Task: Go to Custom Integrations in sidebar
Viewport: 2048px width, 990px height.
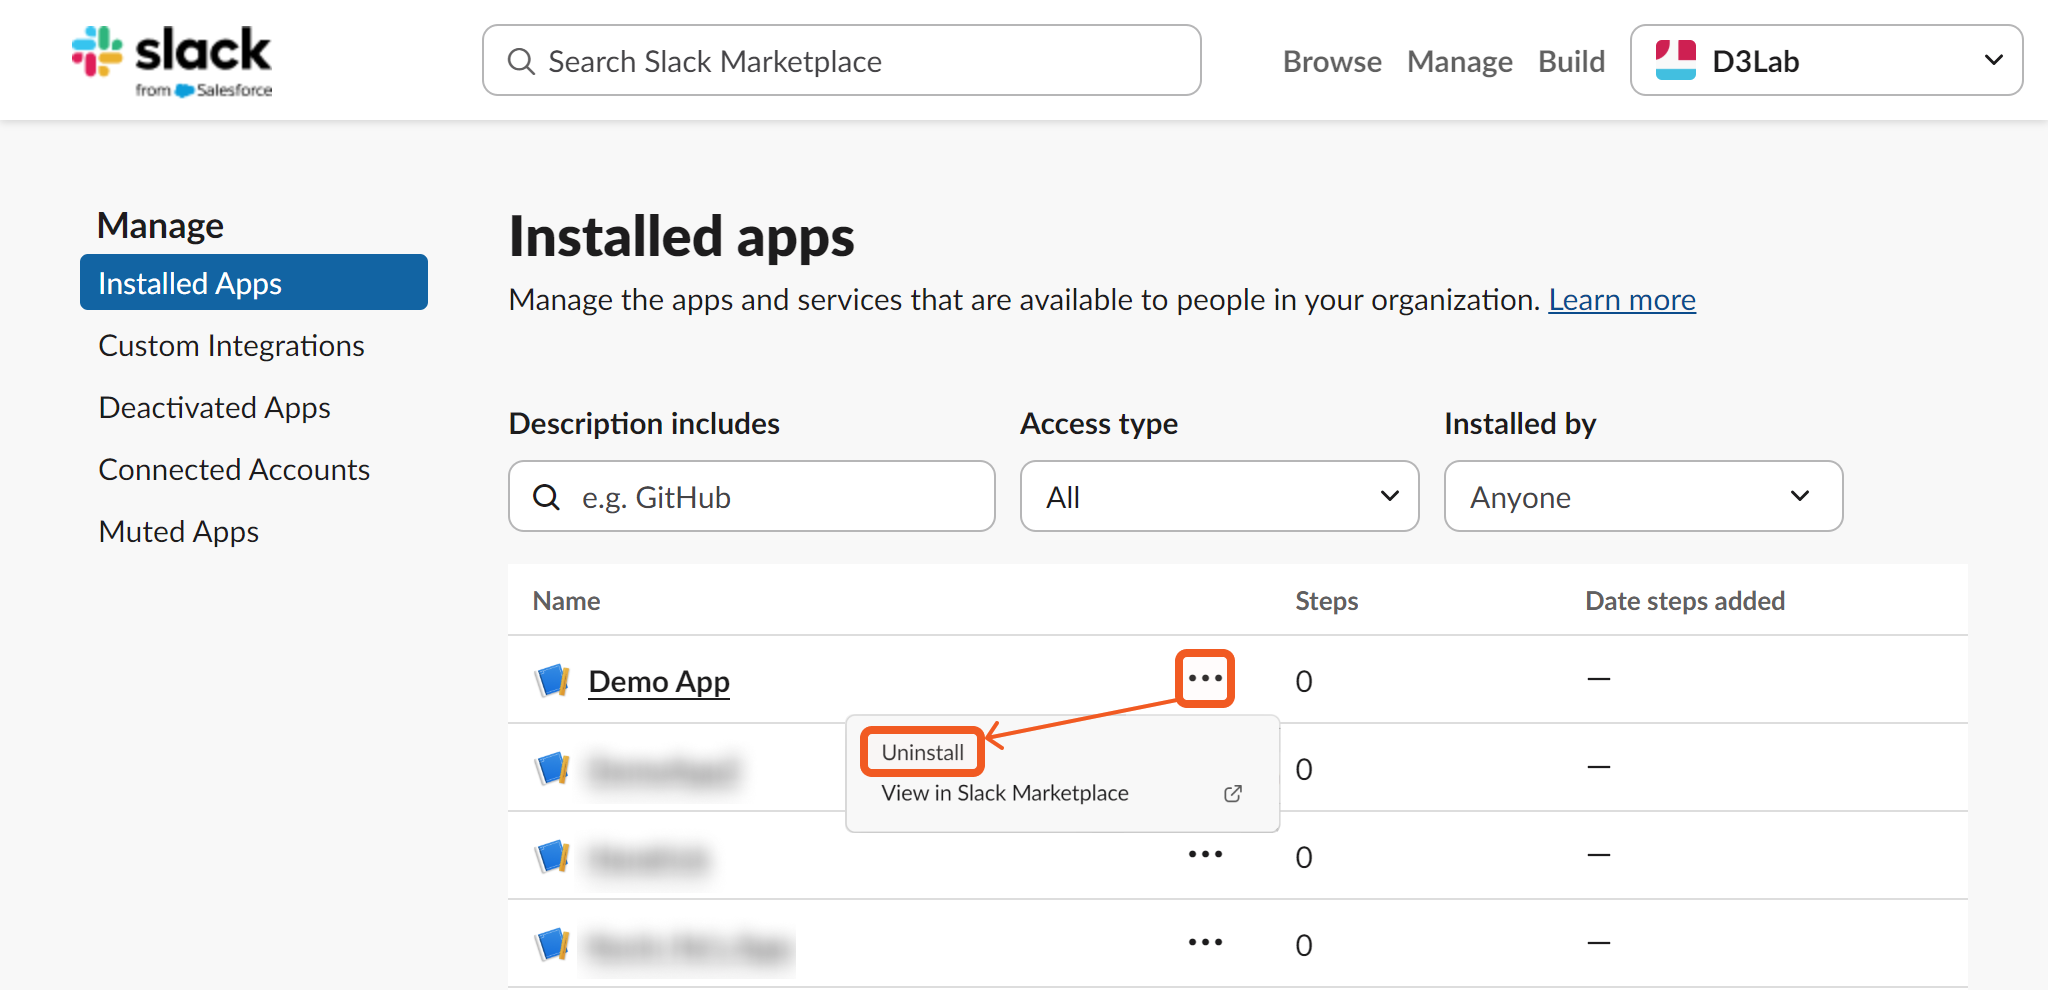Action: [231, 346]
